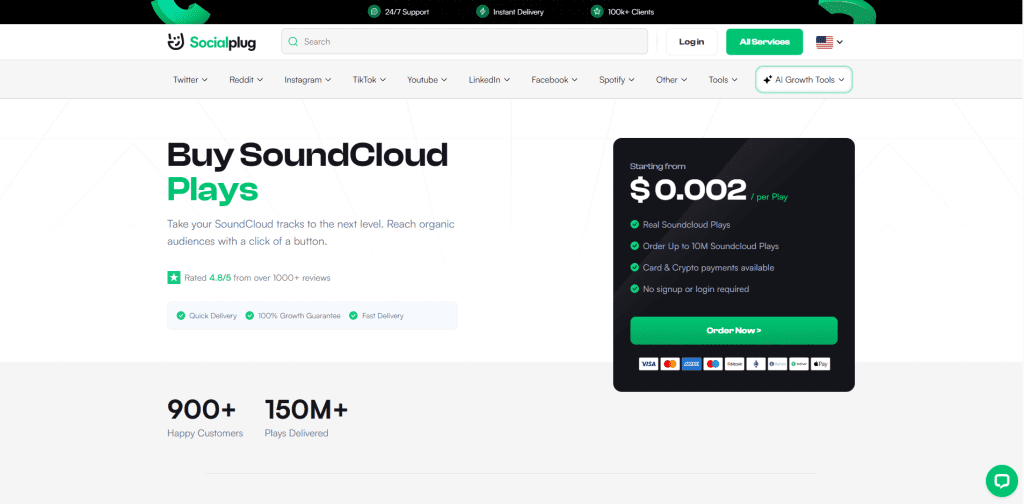Screen dimensions: 1024x504
Task: Expand the Reddit services dropdown
Action: pos(246,80)
